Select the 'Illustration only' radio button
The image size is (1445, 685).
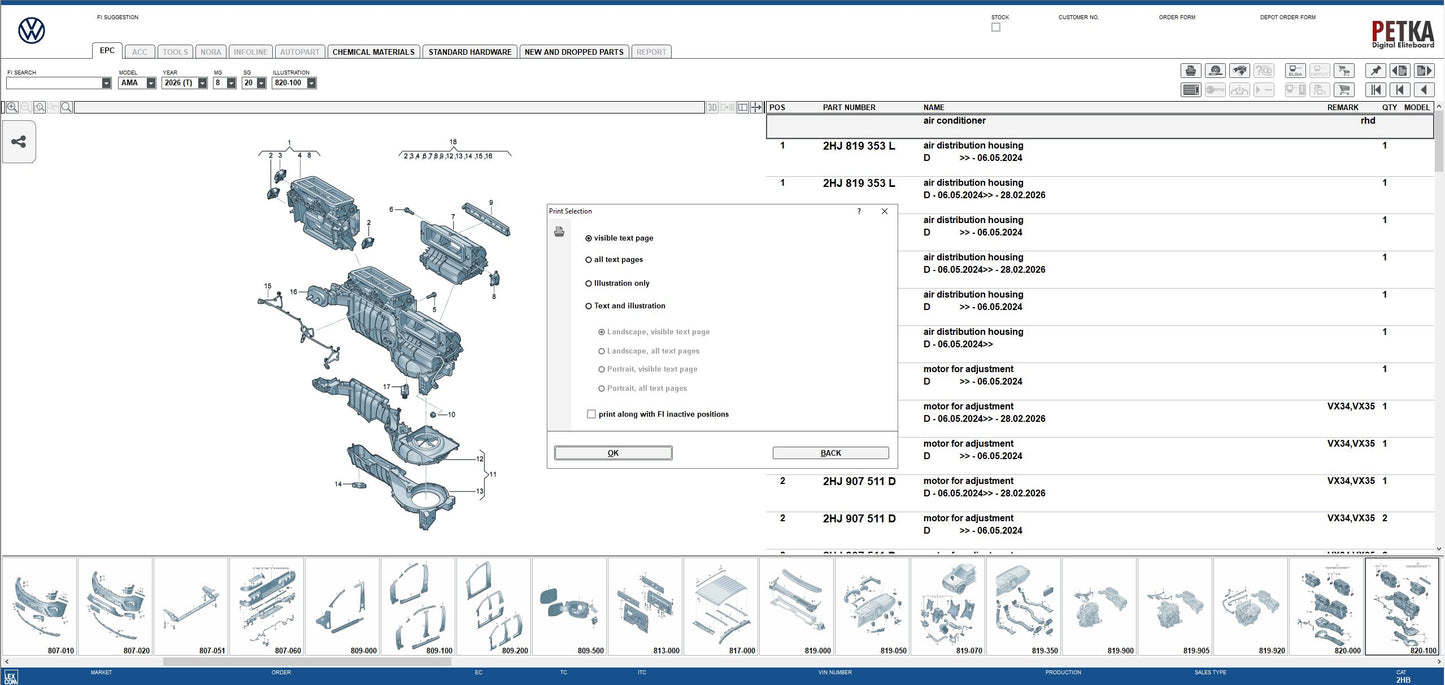click(x=590, y=282)
